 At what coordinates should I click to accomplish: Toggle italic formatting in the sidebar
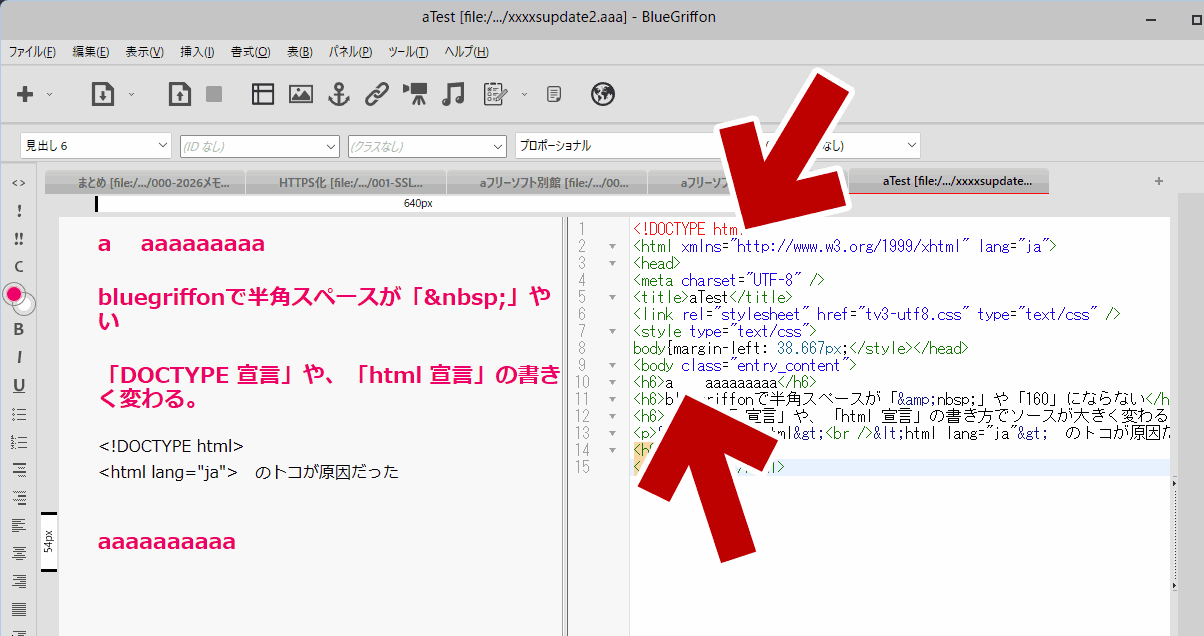(18, 357)
